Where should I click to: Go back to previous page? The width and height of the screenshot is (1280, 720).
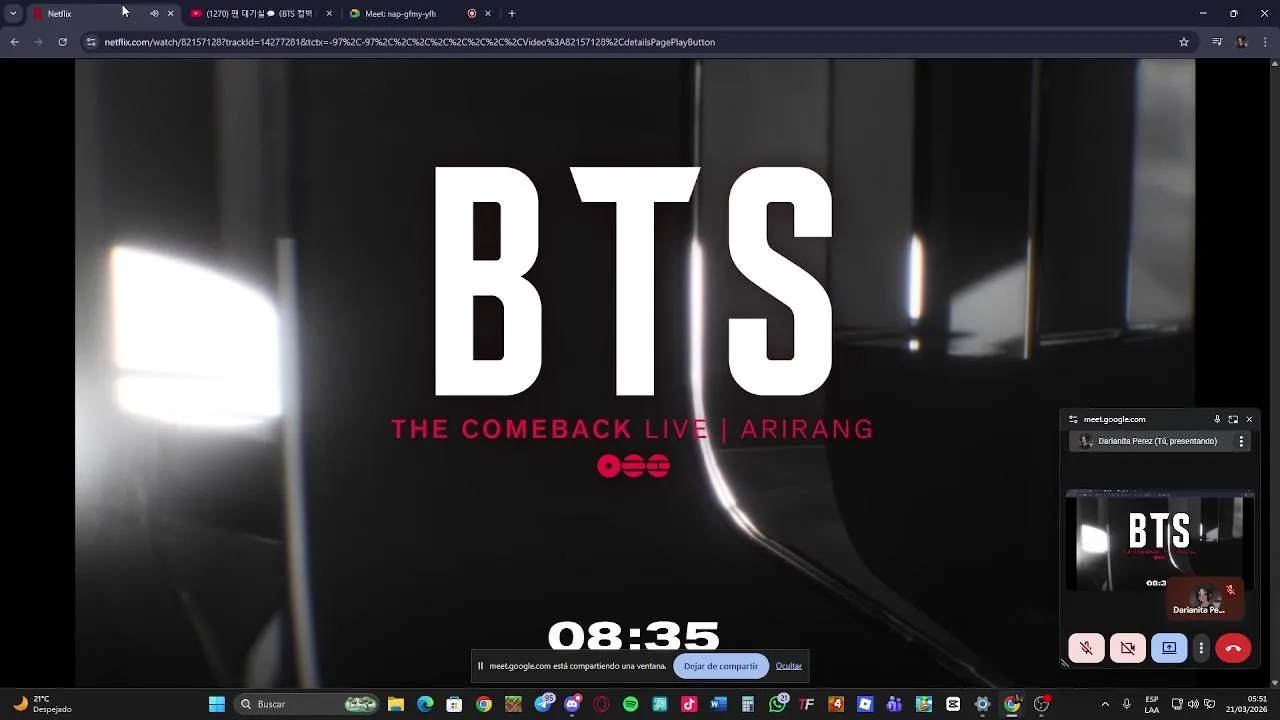click(x=15, y=42)
